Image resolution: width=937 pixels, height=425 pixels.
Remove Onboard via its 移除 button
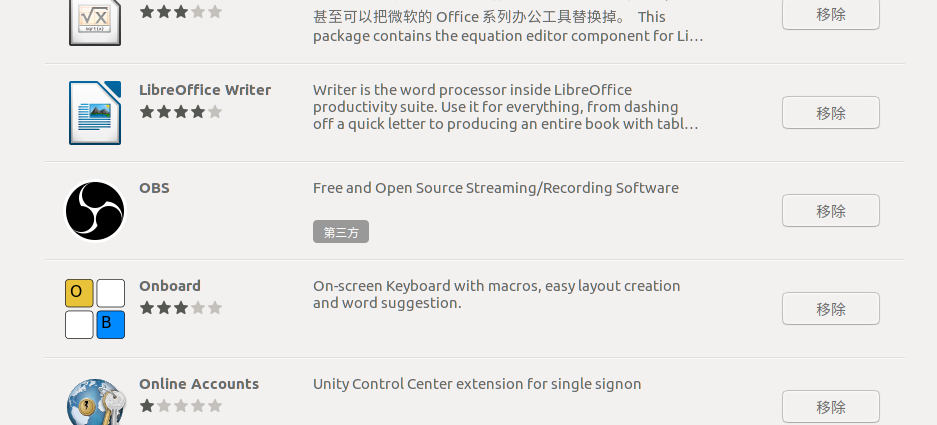click(831, 308)
